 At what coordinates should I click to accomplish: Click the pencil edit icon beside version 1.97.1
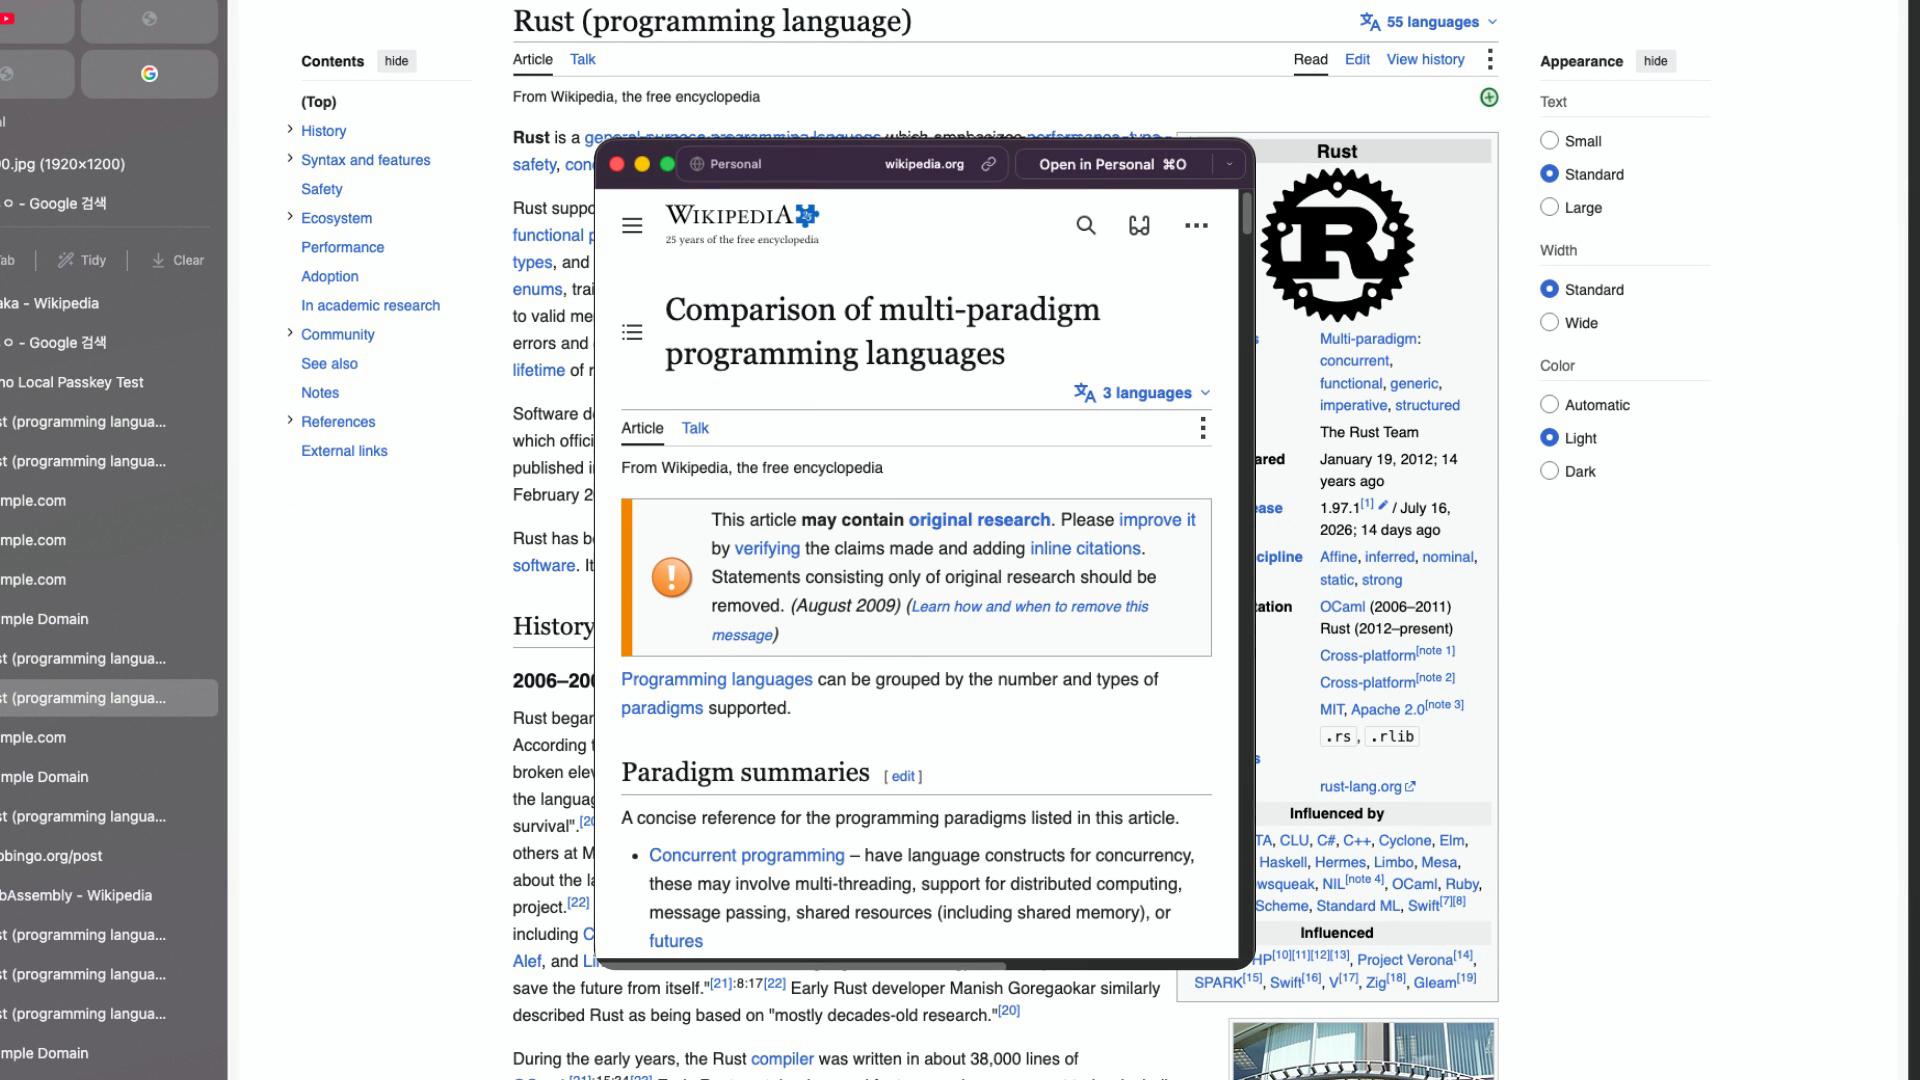click(x=1383, y=505)
